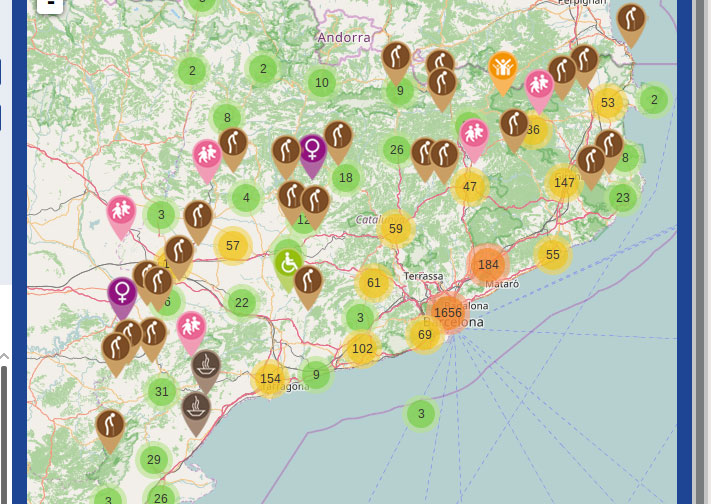Click the brown elderly marker near Perpignan

(630, 21)
